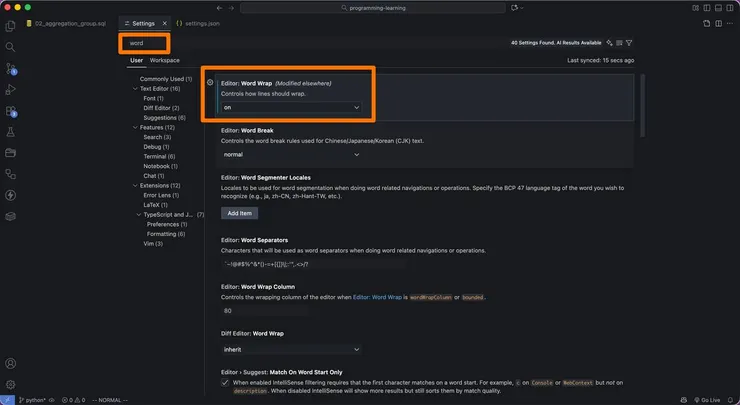Click the Last synced status text
740x405 pixels.
tap(600, 60)
